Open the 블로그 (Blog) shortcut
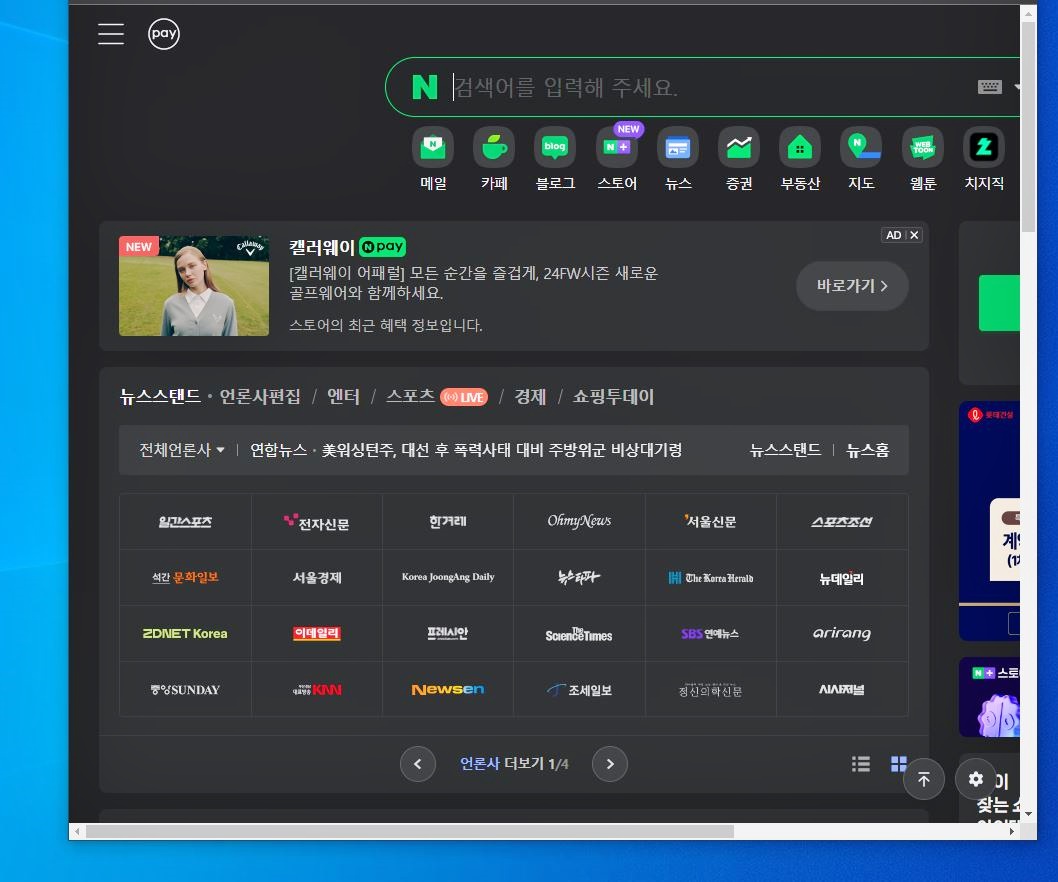The height and width of the screenshot is (882, 1058). pyautogui.click(x=555, y=159)
